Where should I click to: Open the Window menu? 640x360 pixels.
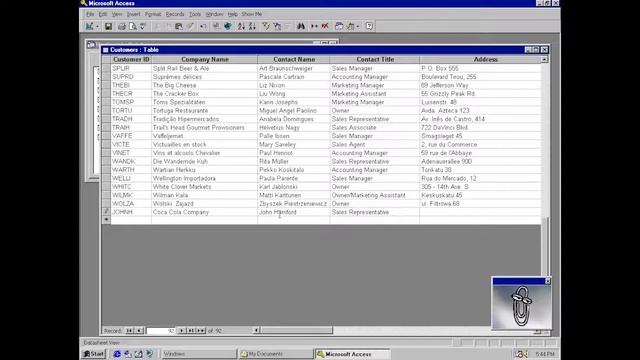tap(214, 14)
